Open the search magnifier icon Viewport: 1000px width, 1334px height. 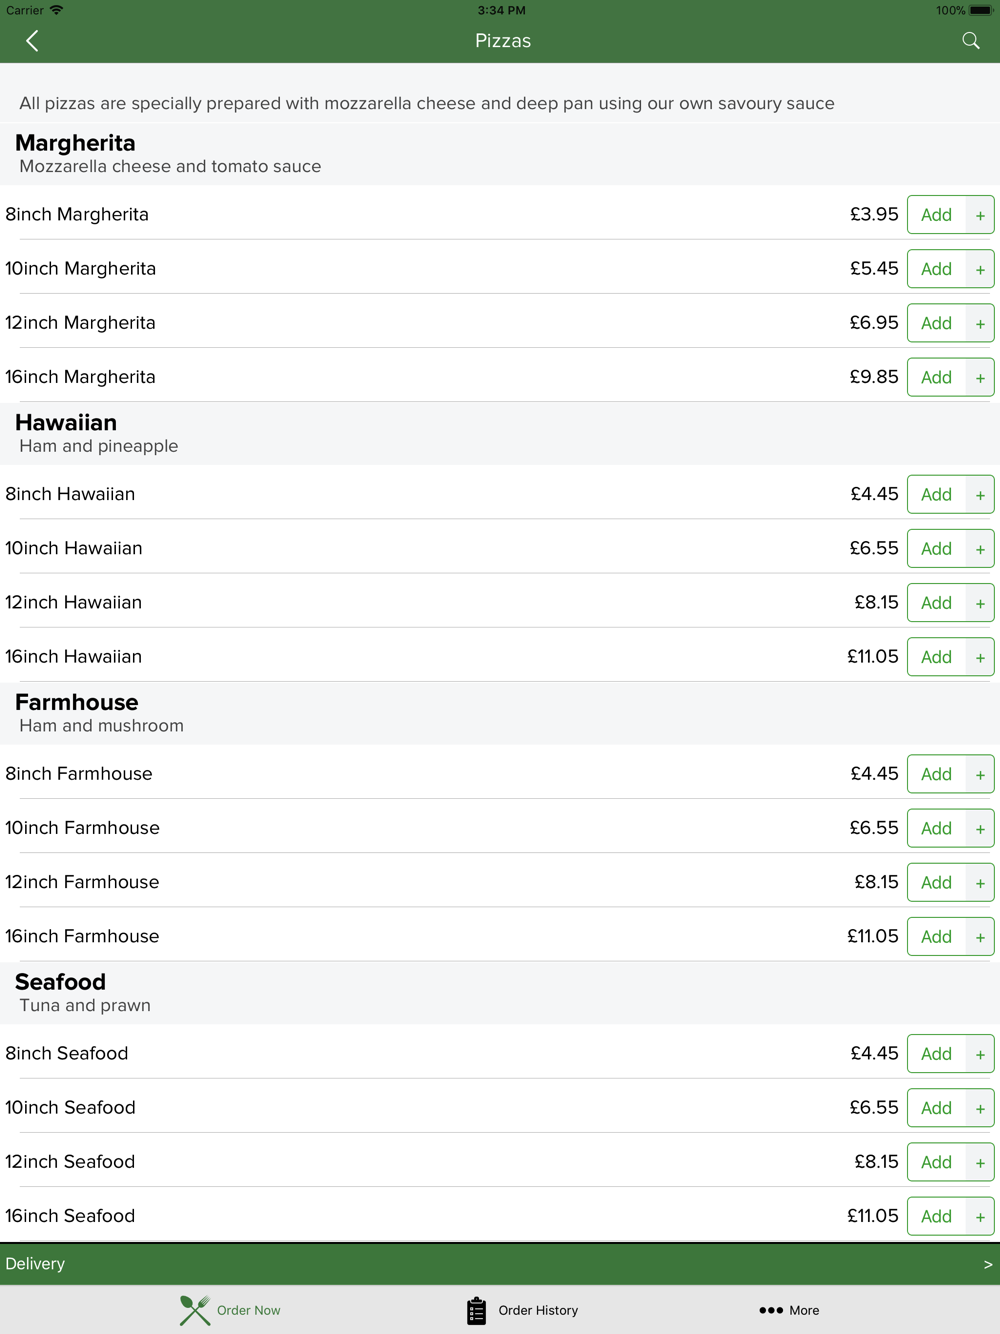click(x=970, y=41)
